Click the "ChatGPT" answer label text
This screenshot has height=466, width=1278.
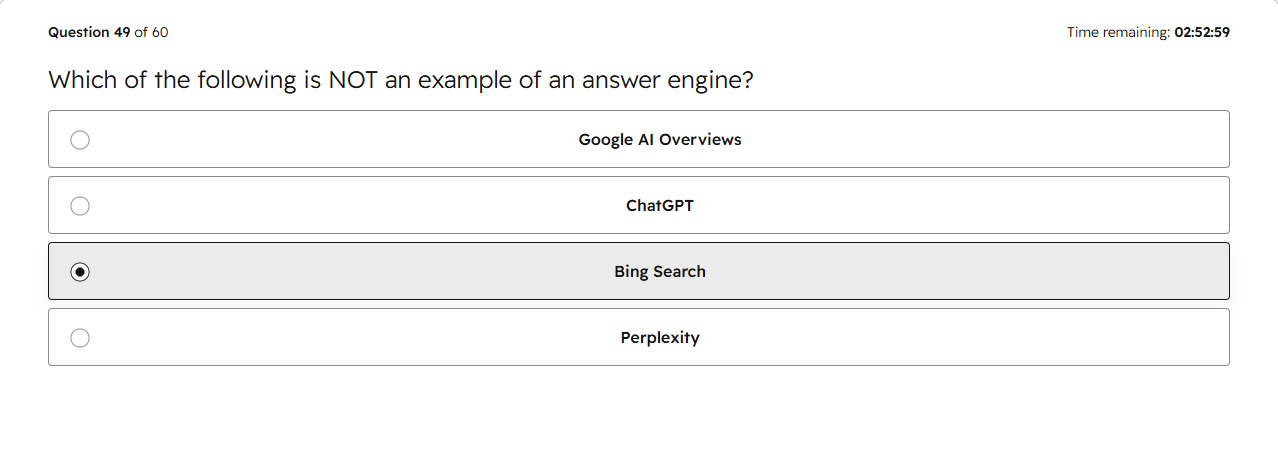point(660,206)
